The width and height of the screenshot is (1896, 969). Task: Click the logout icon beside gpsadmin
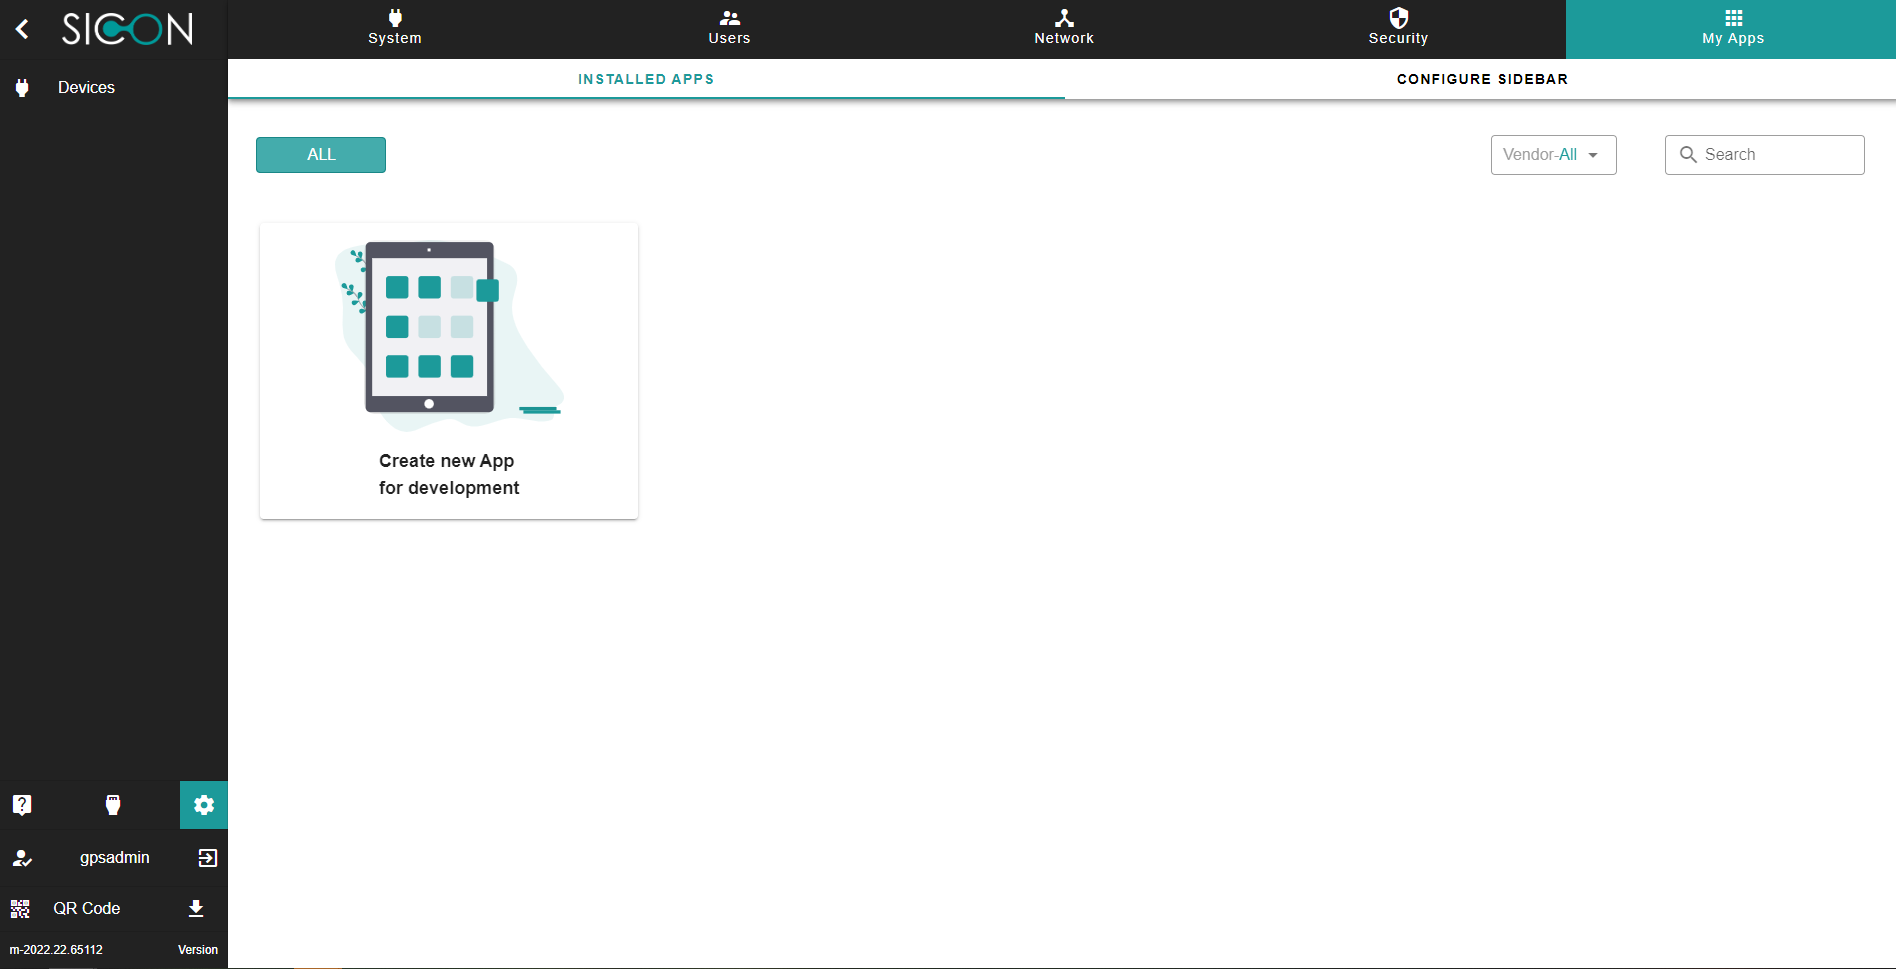[207, 858]
